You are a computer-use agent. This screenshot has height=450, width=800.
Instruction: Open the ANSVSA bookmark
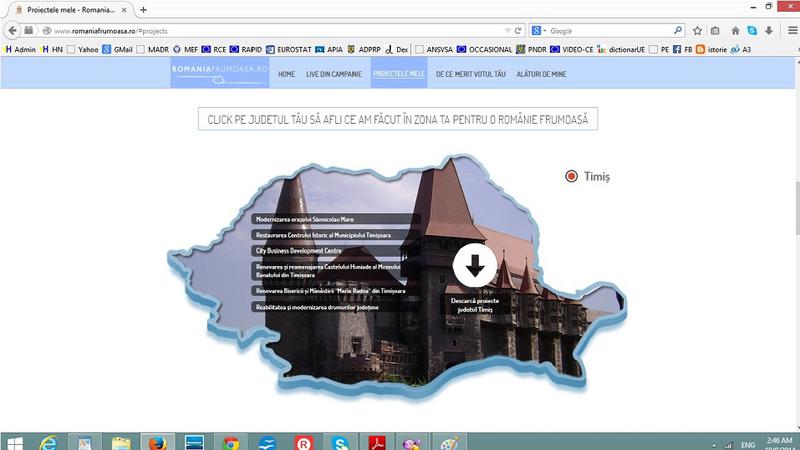434,49
